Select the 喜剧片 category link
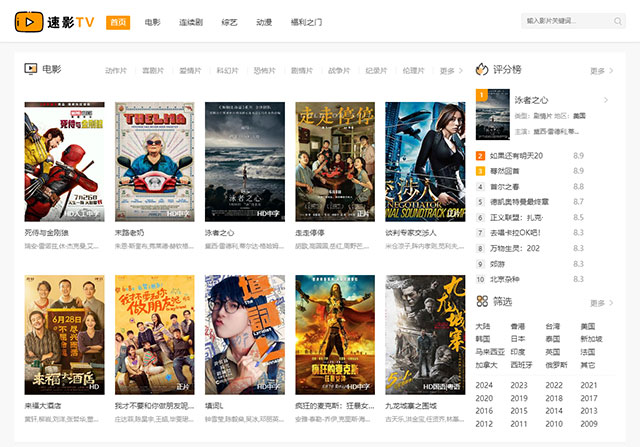Screen dimensions: 640x447 [153, 71]
